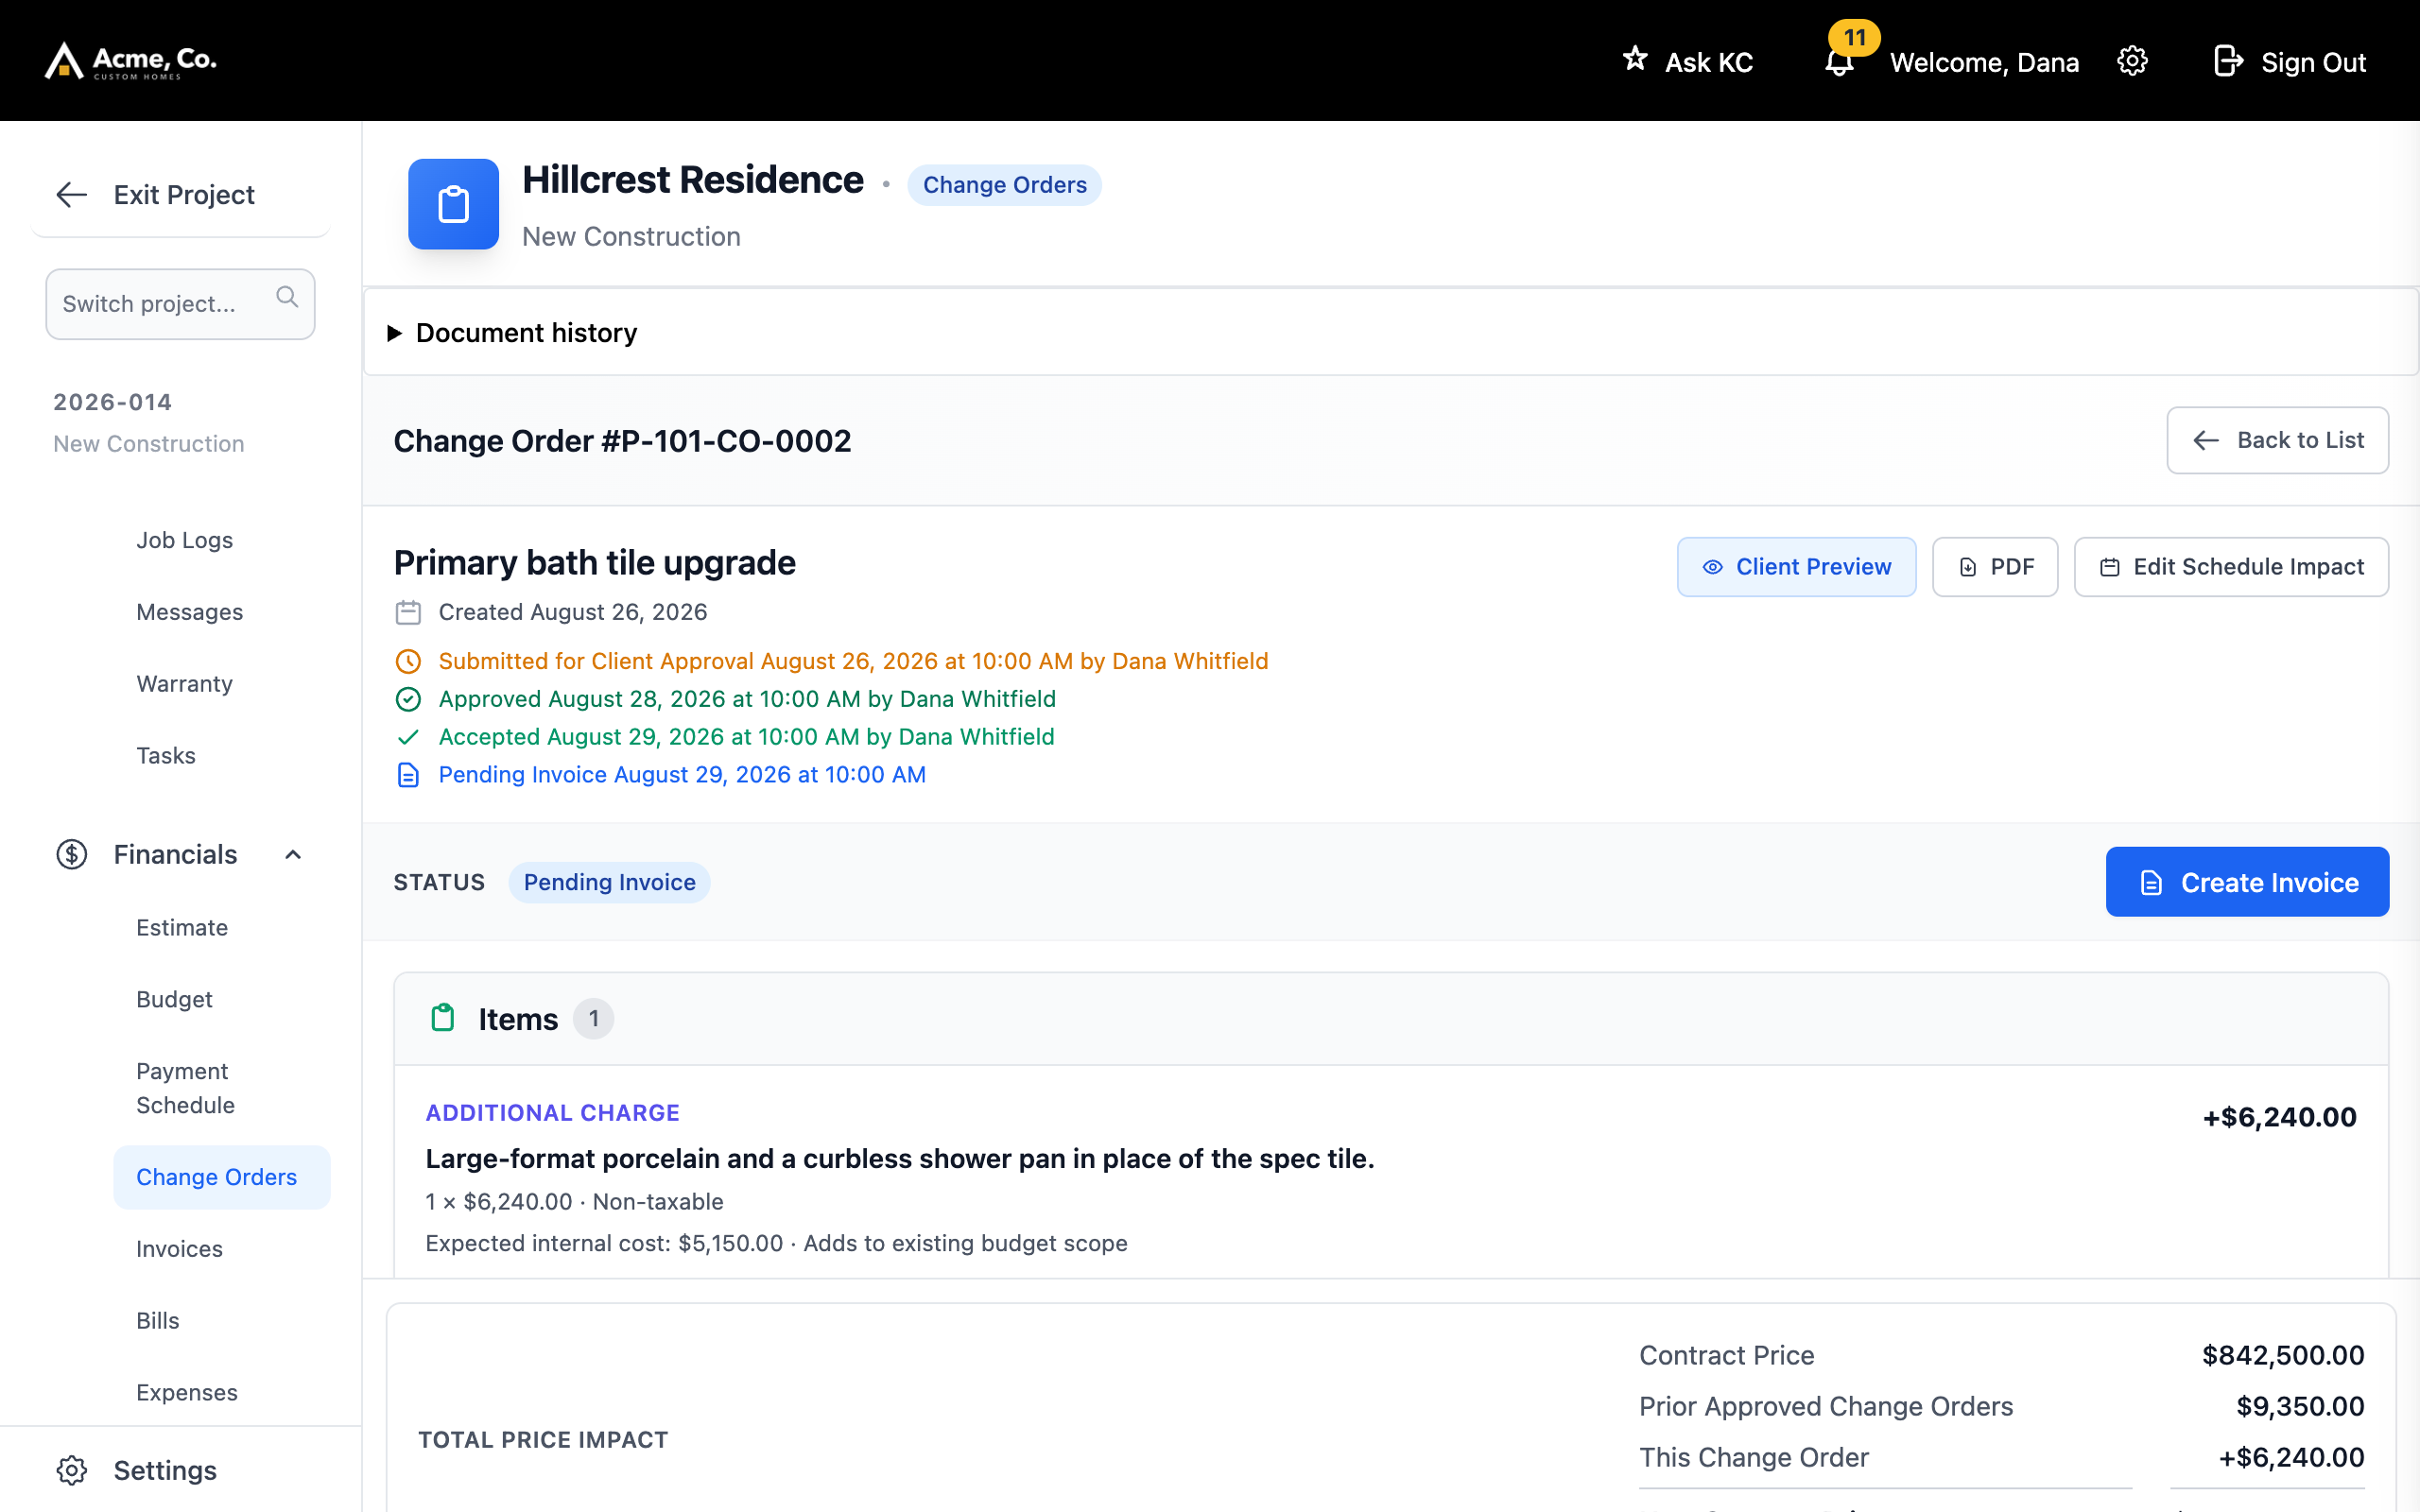Click the Financials dollar icon
The height and width of the screenshot is (1512, 2420).
click(x=71, y=854)
